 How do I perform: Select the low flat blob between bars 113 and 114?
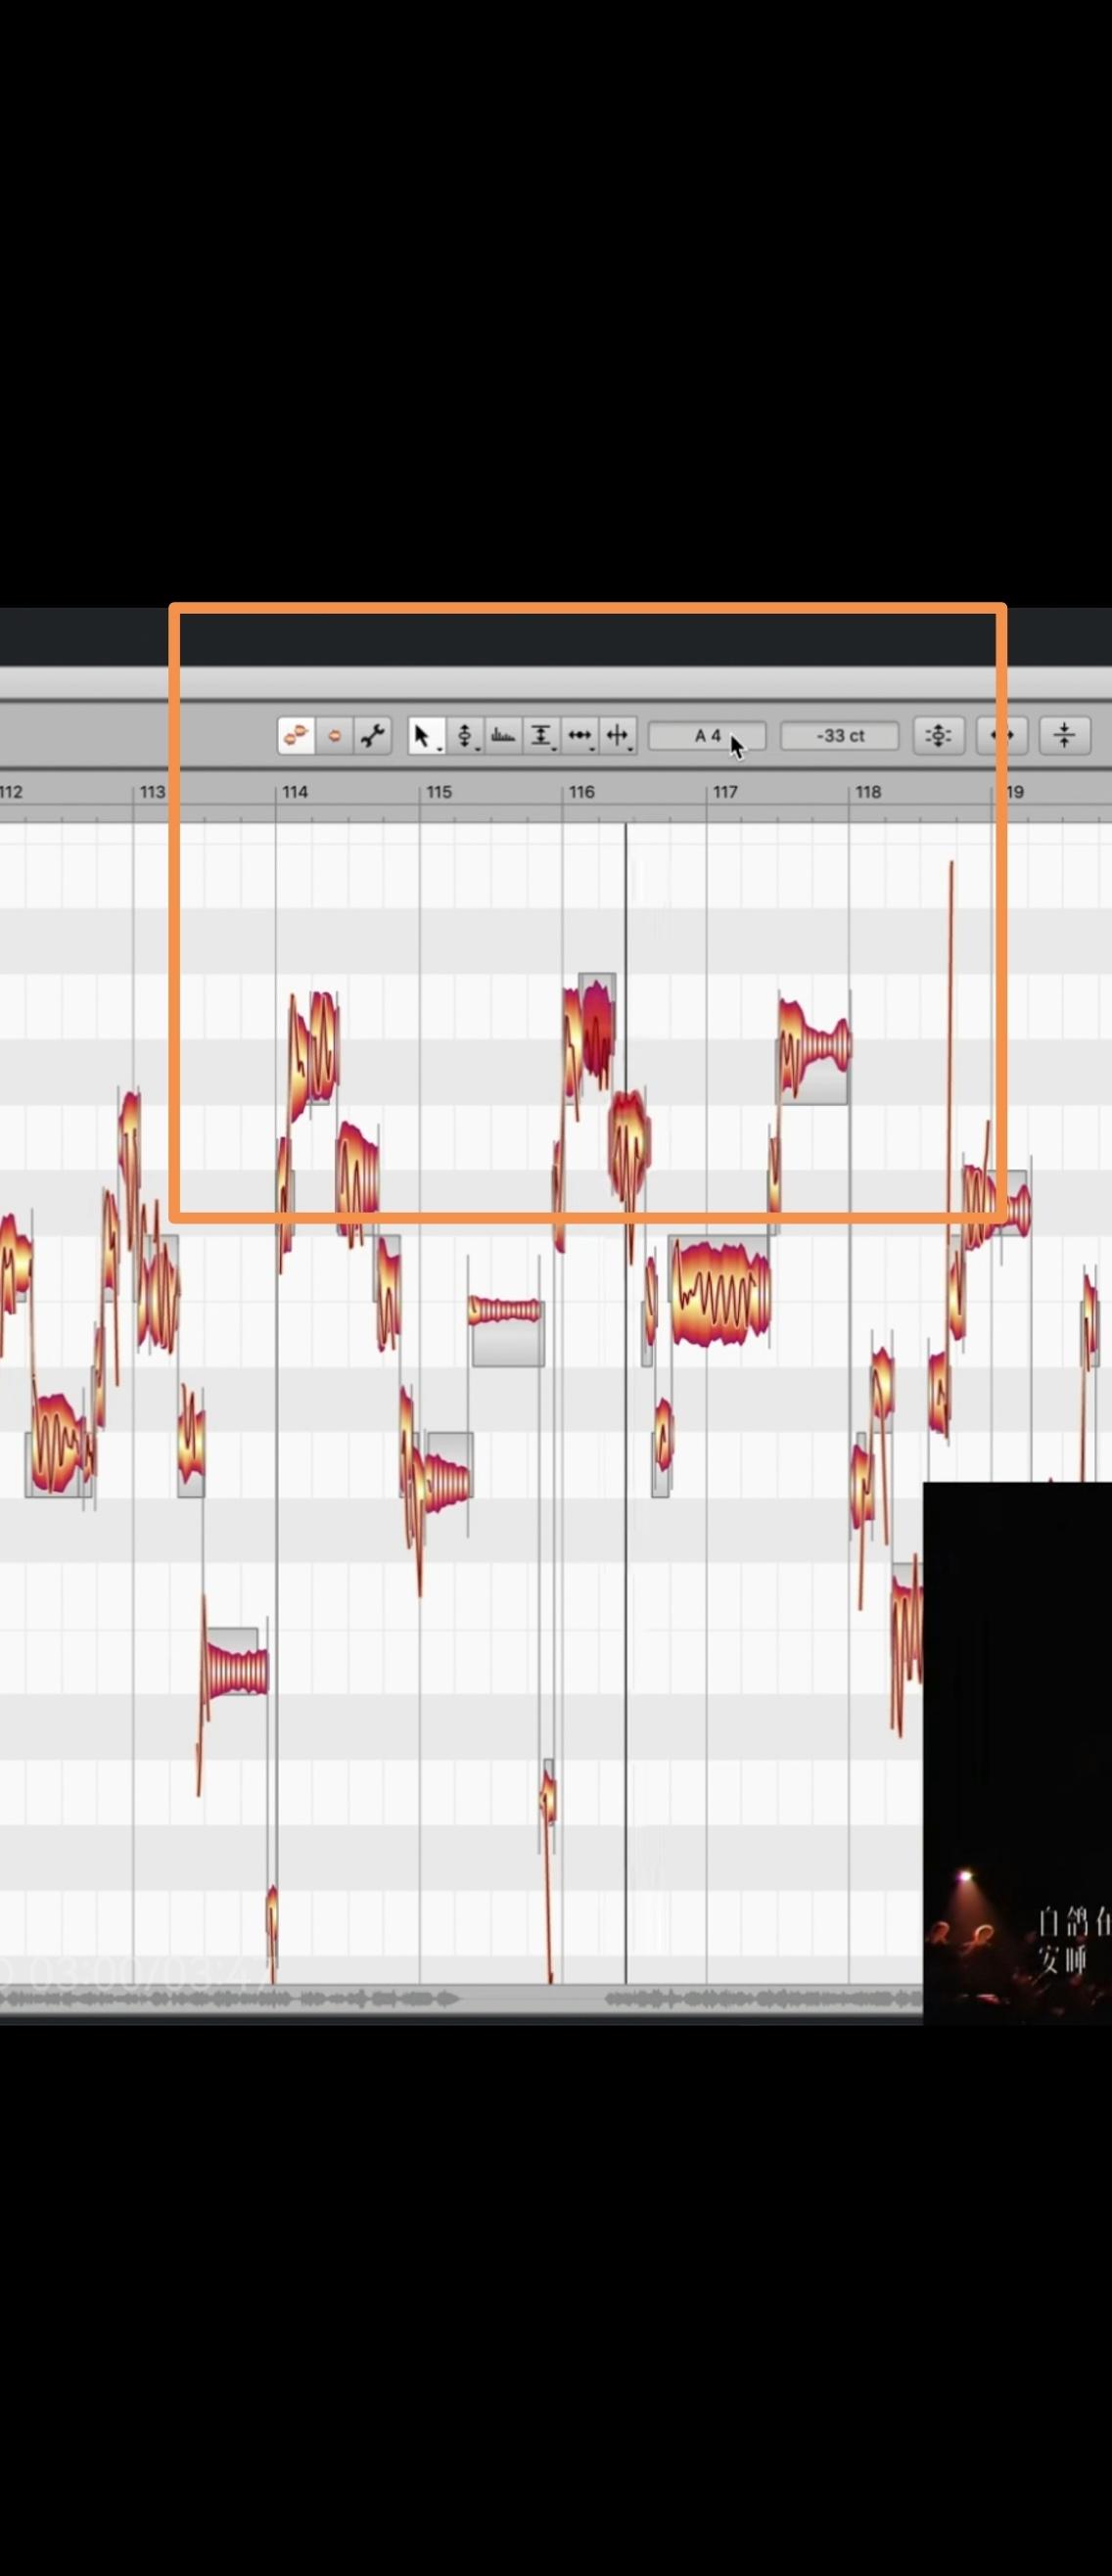click(235, 1669)
